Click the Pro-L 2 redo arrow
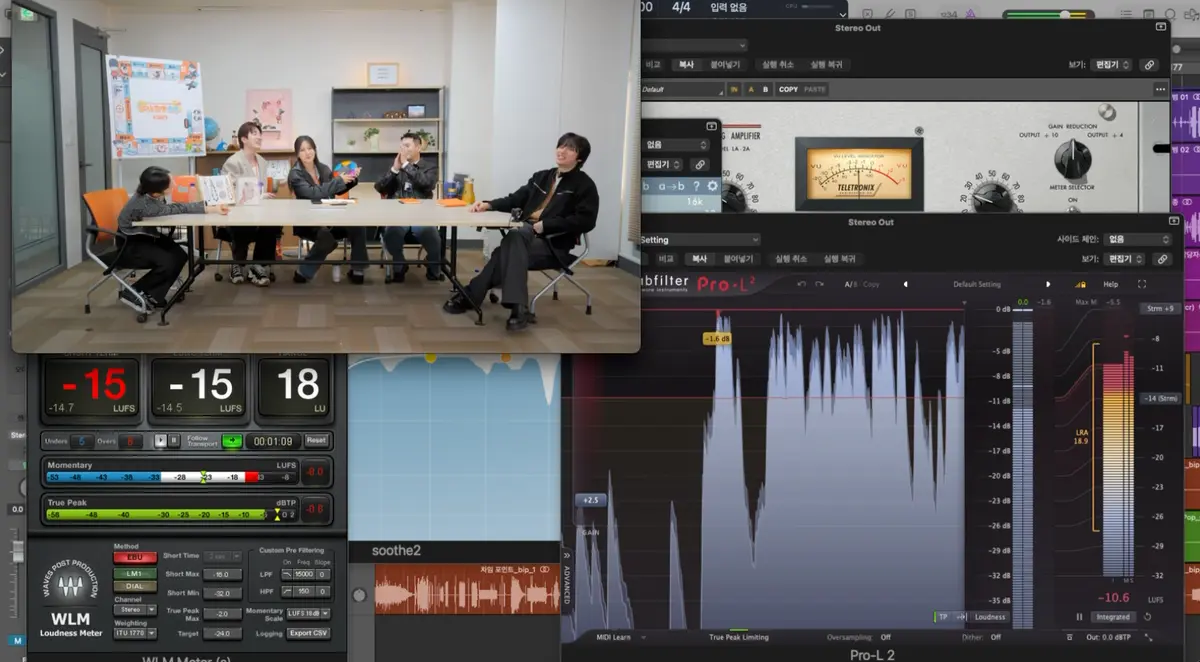This screenshot has width=1200, height=662. tap(819, 284)
